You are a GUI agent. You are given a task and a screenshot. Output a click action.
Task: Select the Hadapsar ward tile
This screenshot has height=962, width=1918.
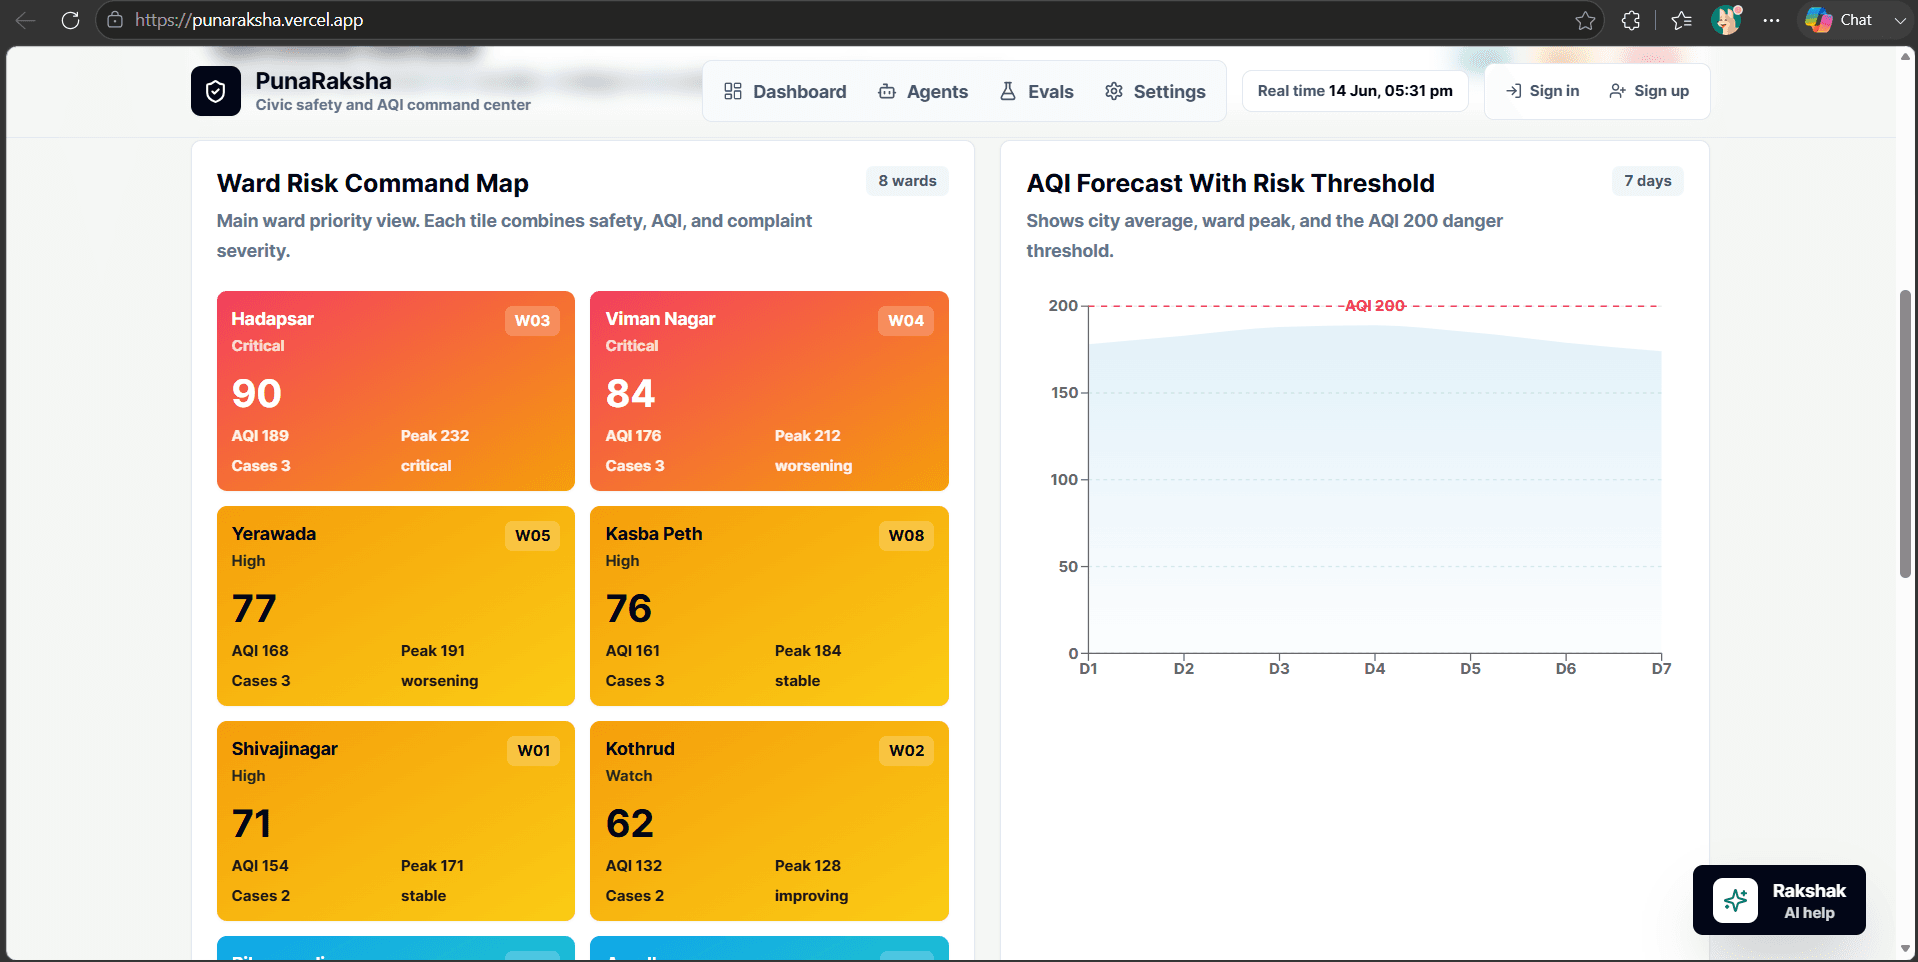click(x=396, y=391)
